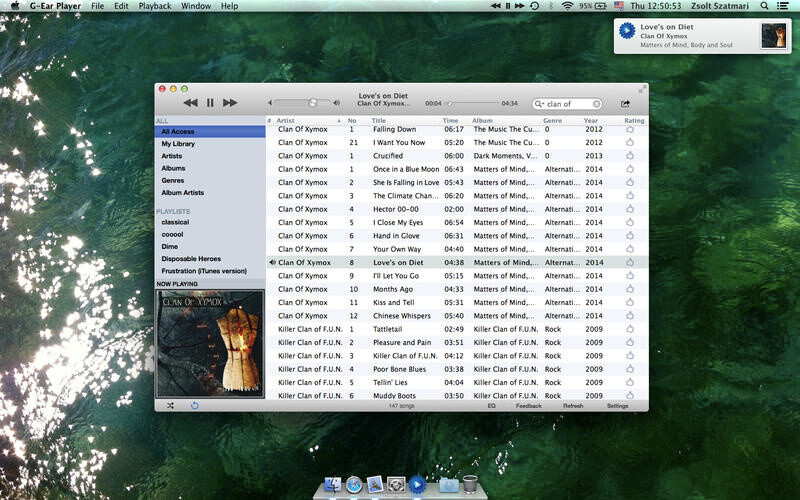The height and width of the screenshot is (500, 800).
Task: Click the Feedback button
Action: (x=529, y=406)
